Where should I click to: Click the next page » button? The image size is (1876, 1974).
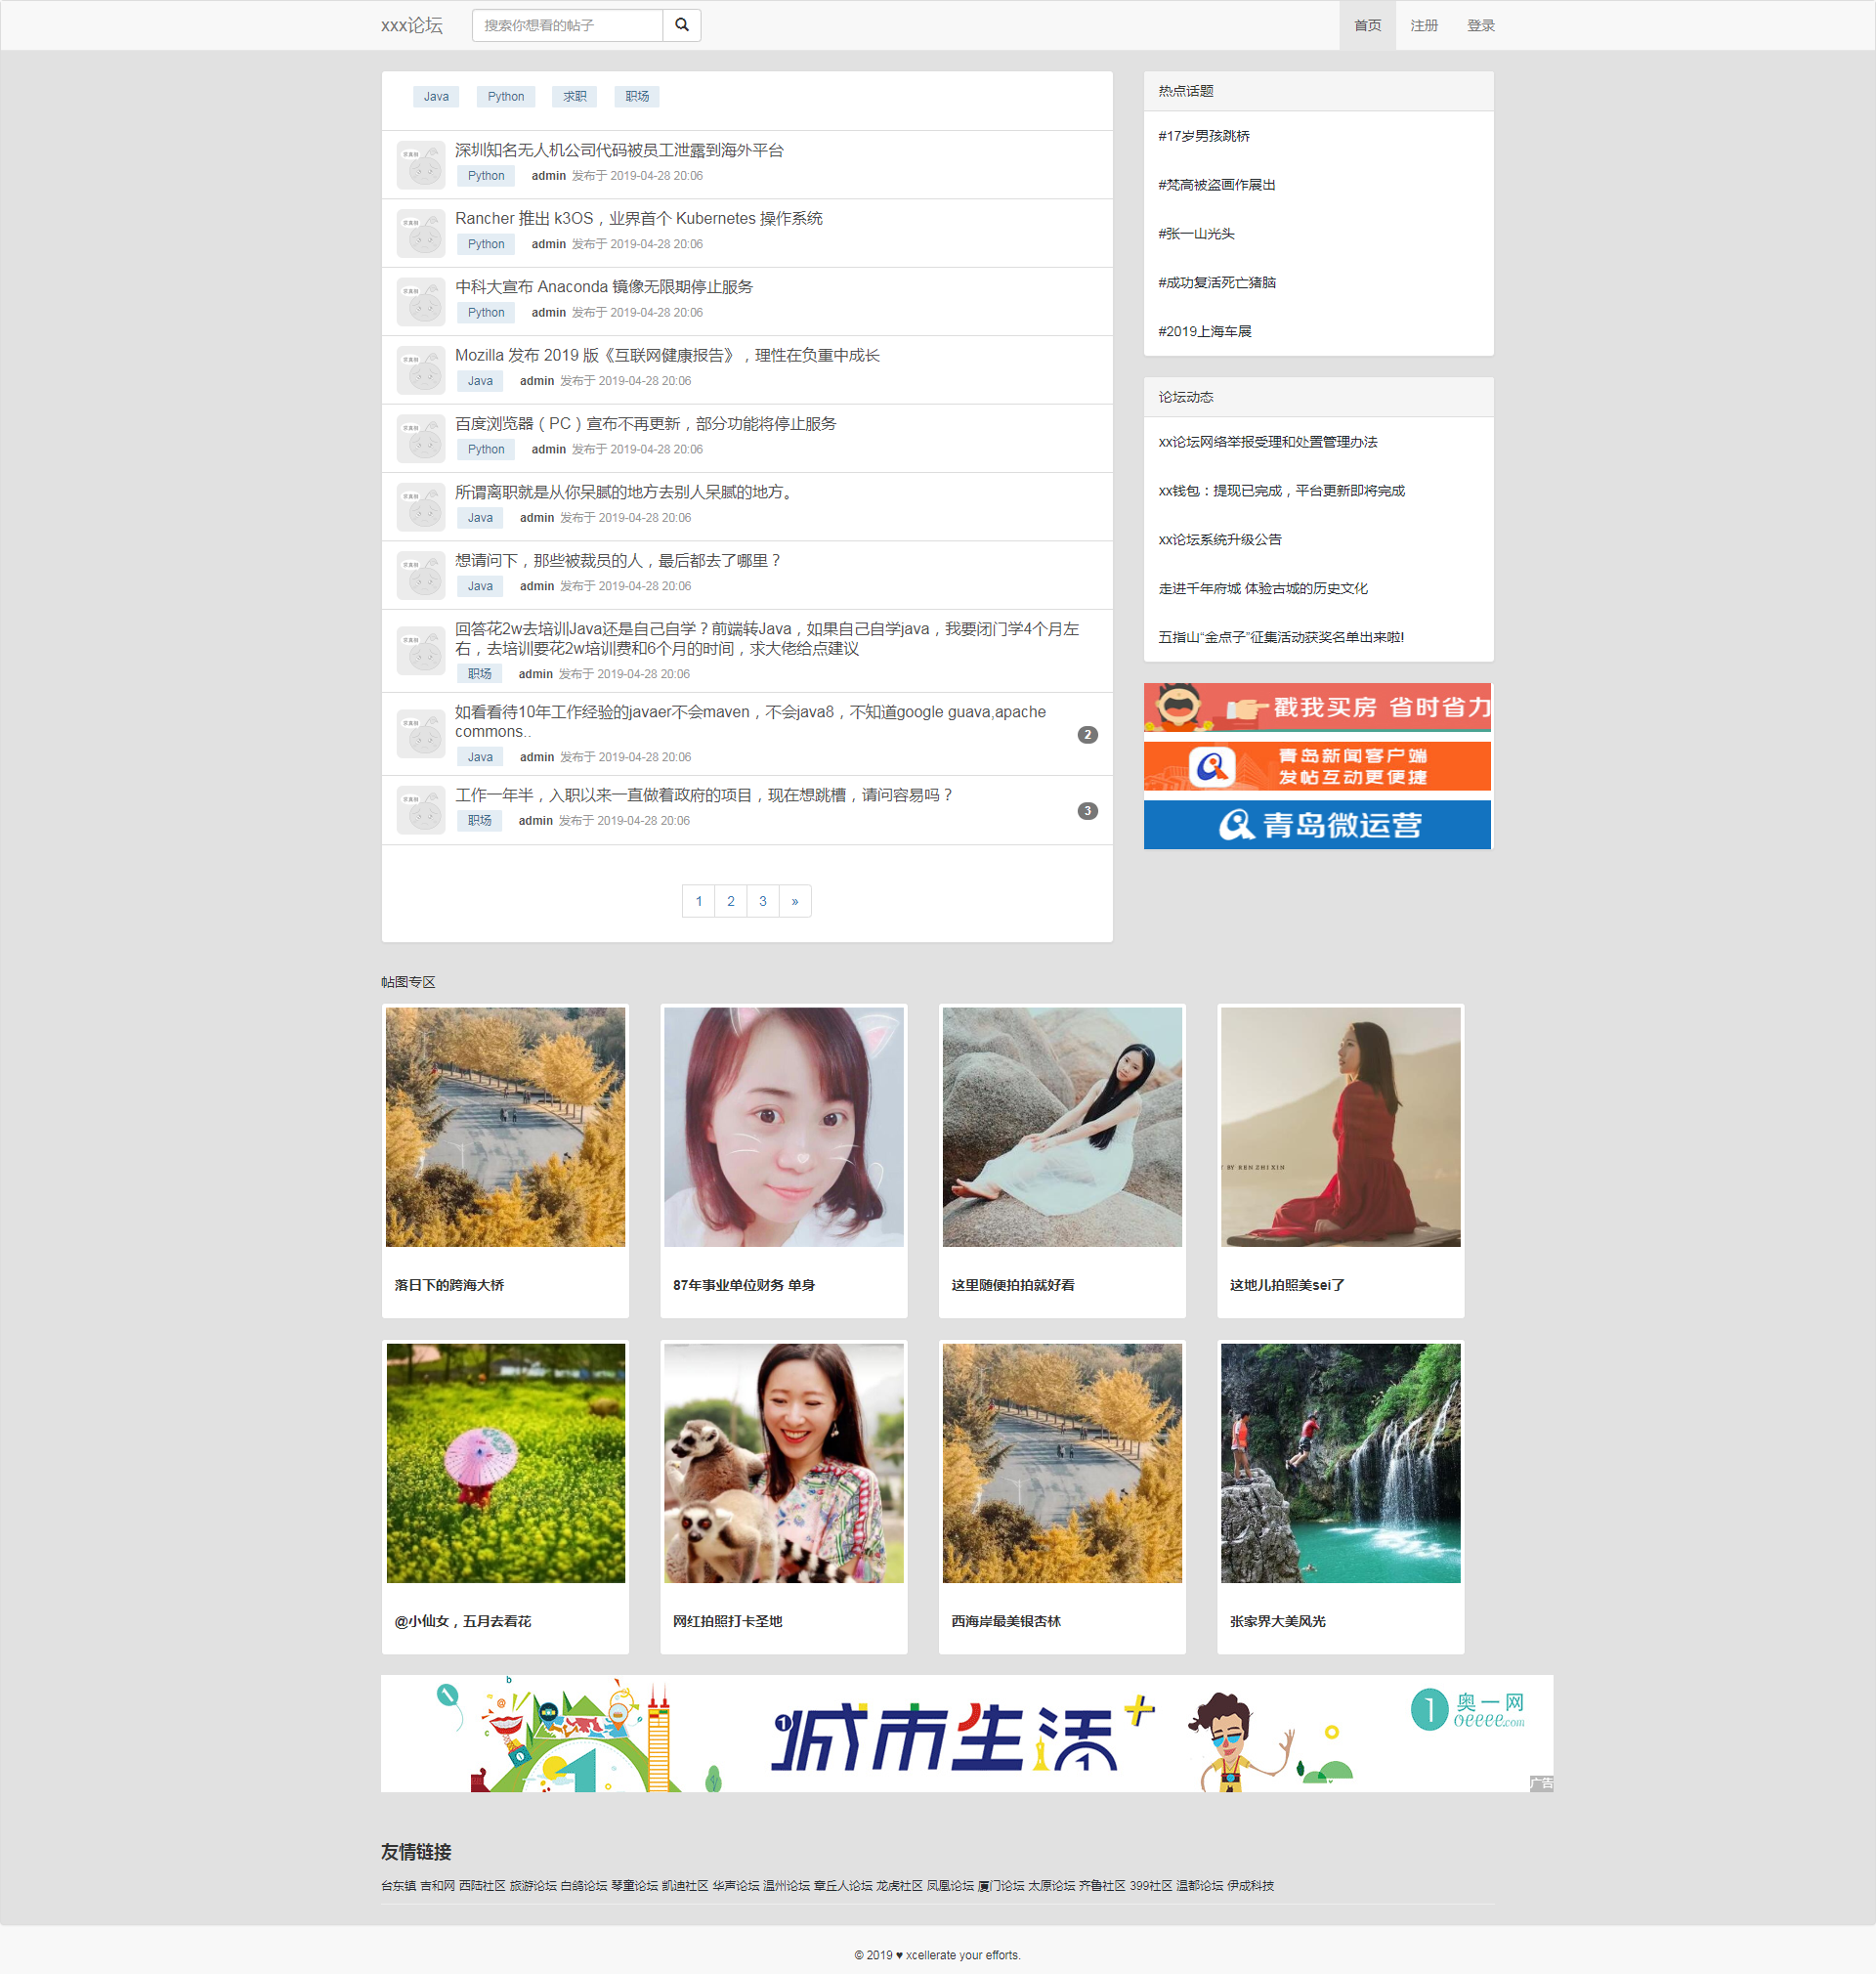pyautogui.click(x=796, y=900)
